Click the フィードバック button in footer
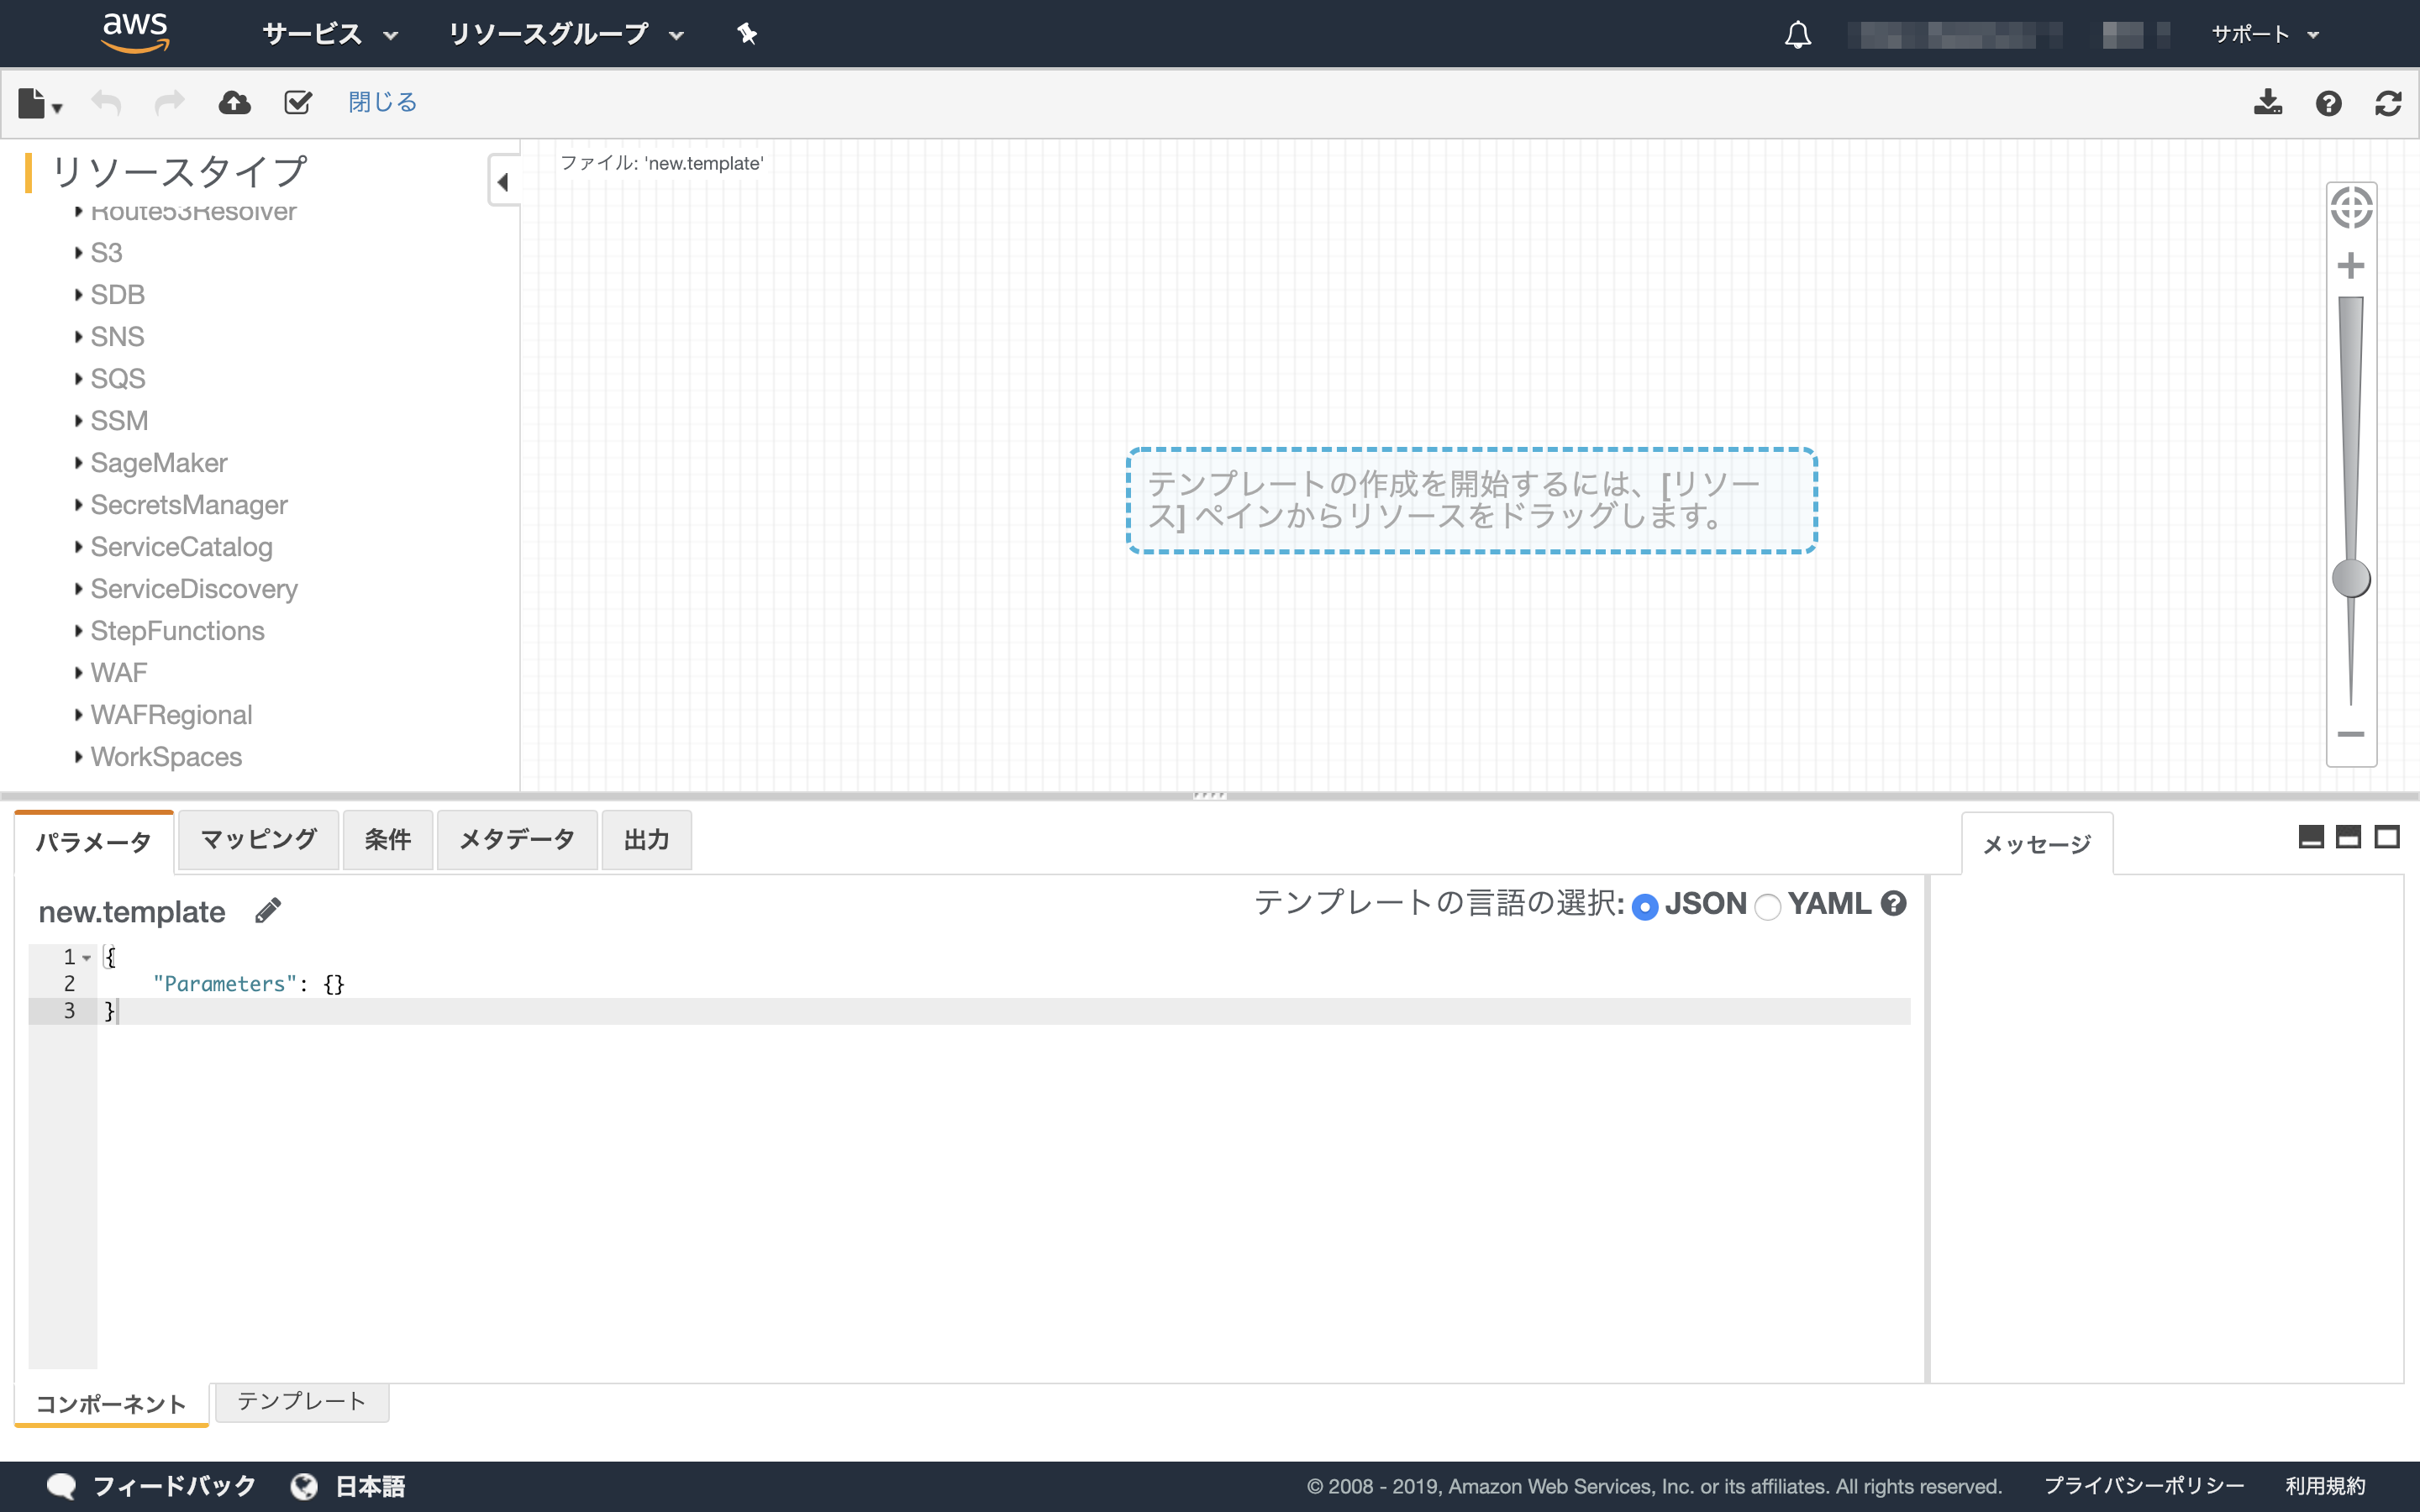The width and height of the screenshot is (2420, 1512). [152, 1486]
